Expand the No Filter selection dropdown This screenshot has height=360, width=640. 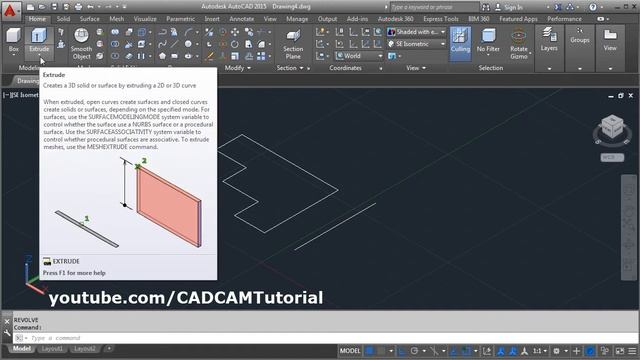pos(488,54)
